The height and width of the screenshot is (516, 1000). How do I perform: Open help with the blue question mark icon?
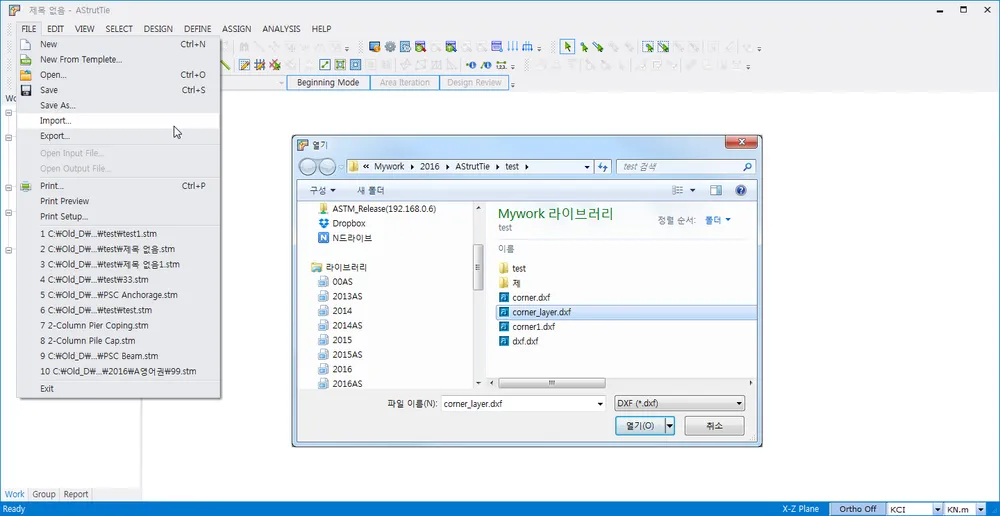click(x=740, y=190)
